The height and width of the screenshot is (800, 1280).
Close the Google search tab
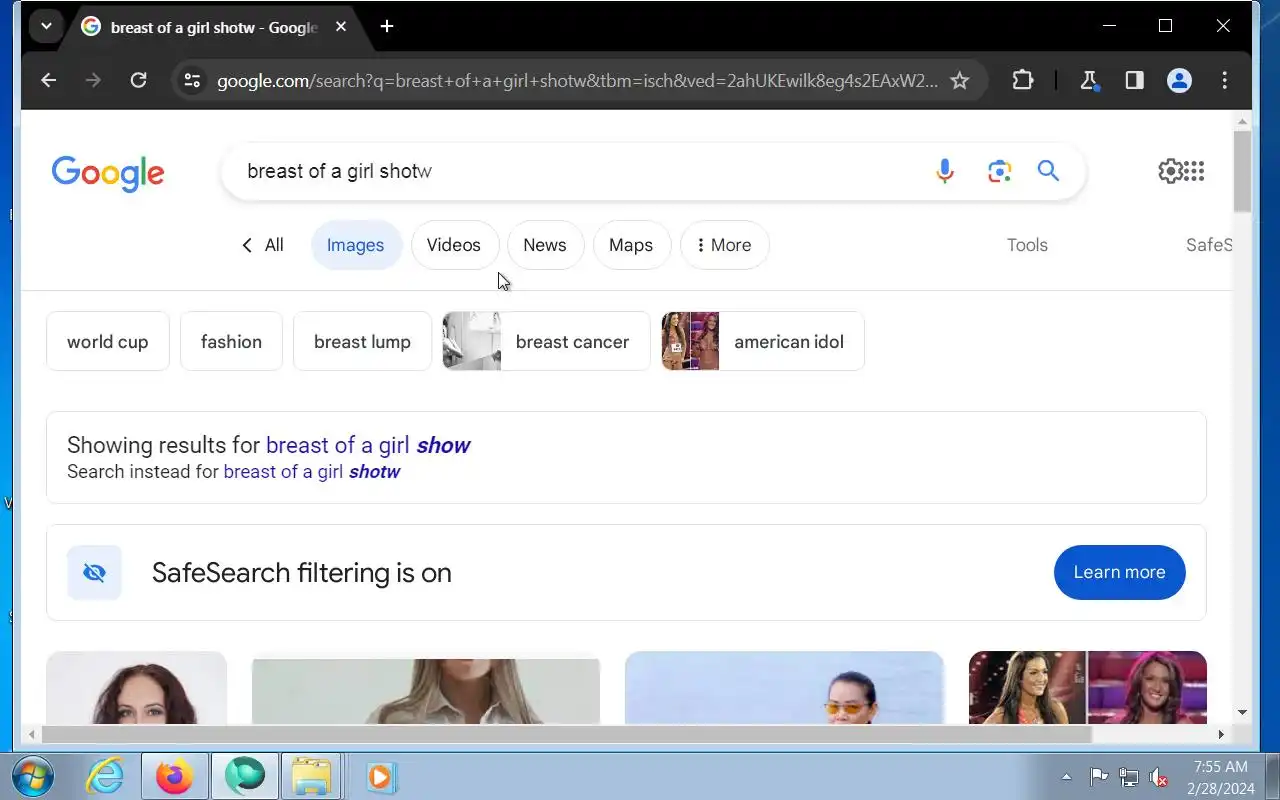pyautogui.click(x=341, y=27)
